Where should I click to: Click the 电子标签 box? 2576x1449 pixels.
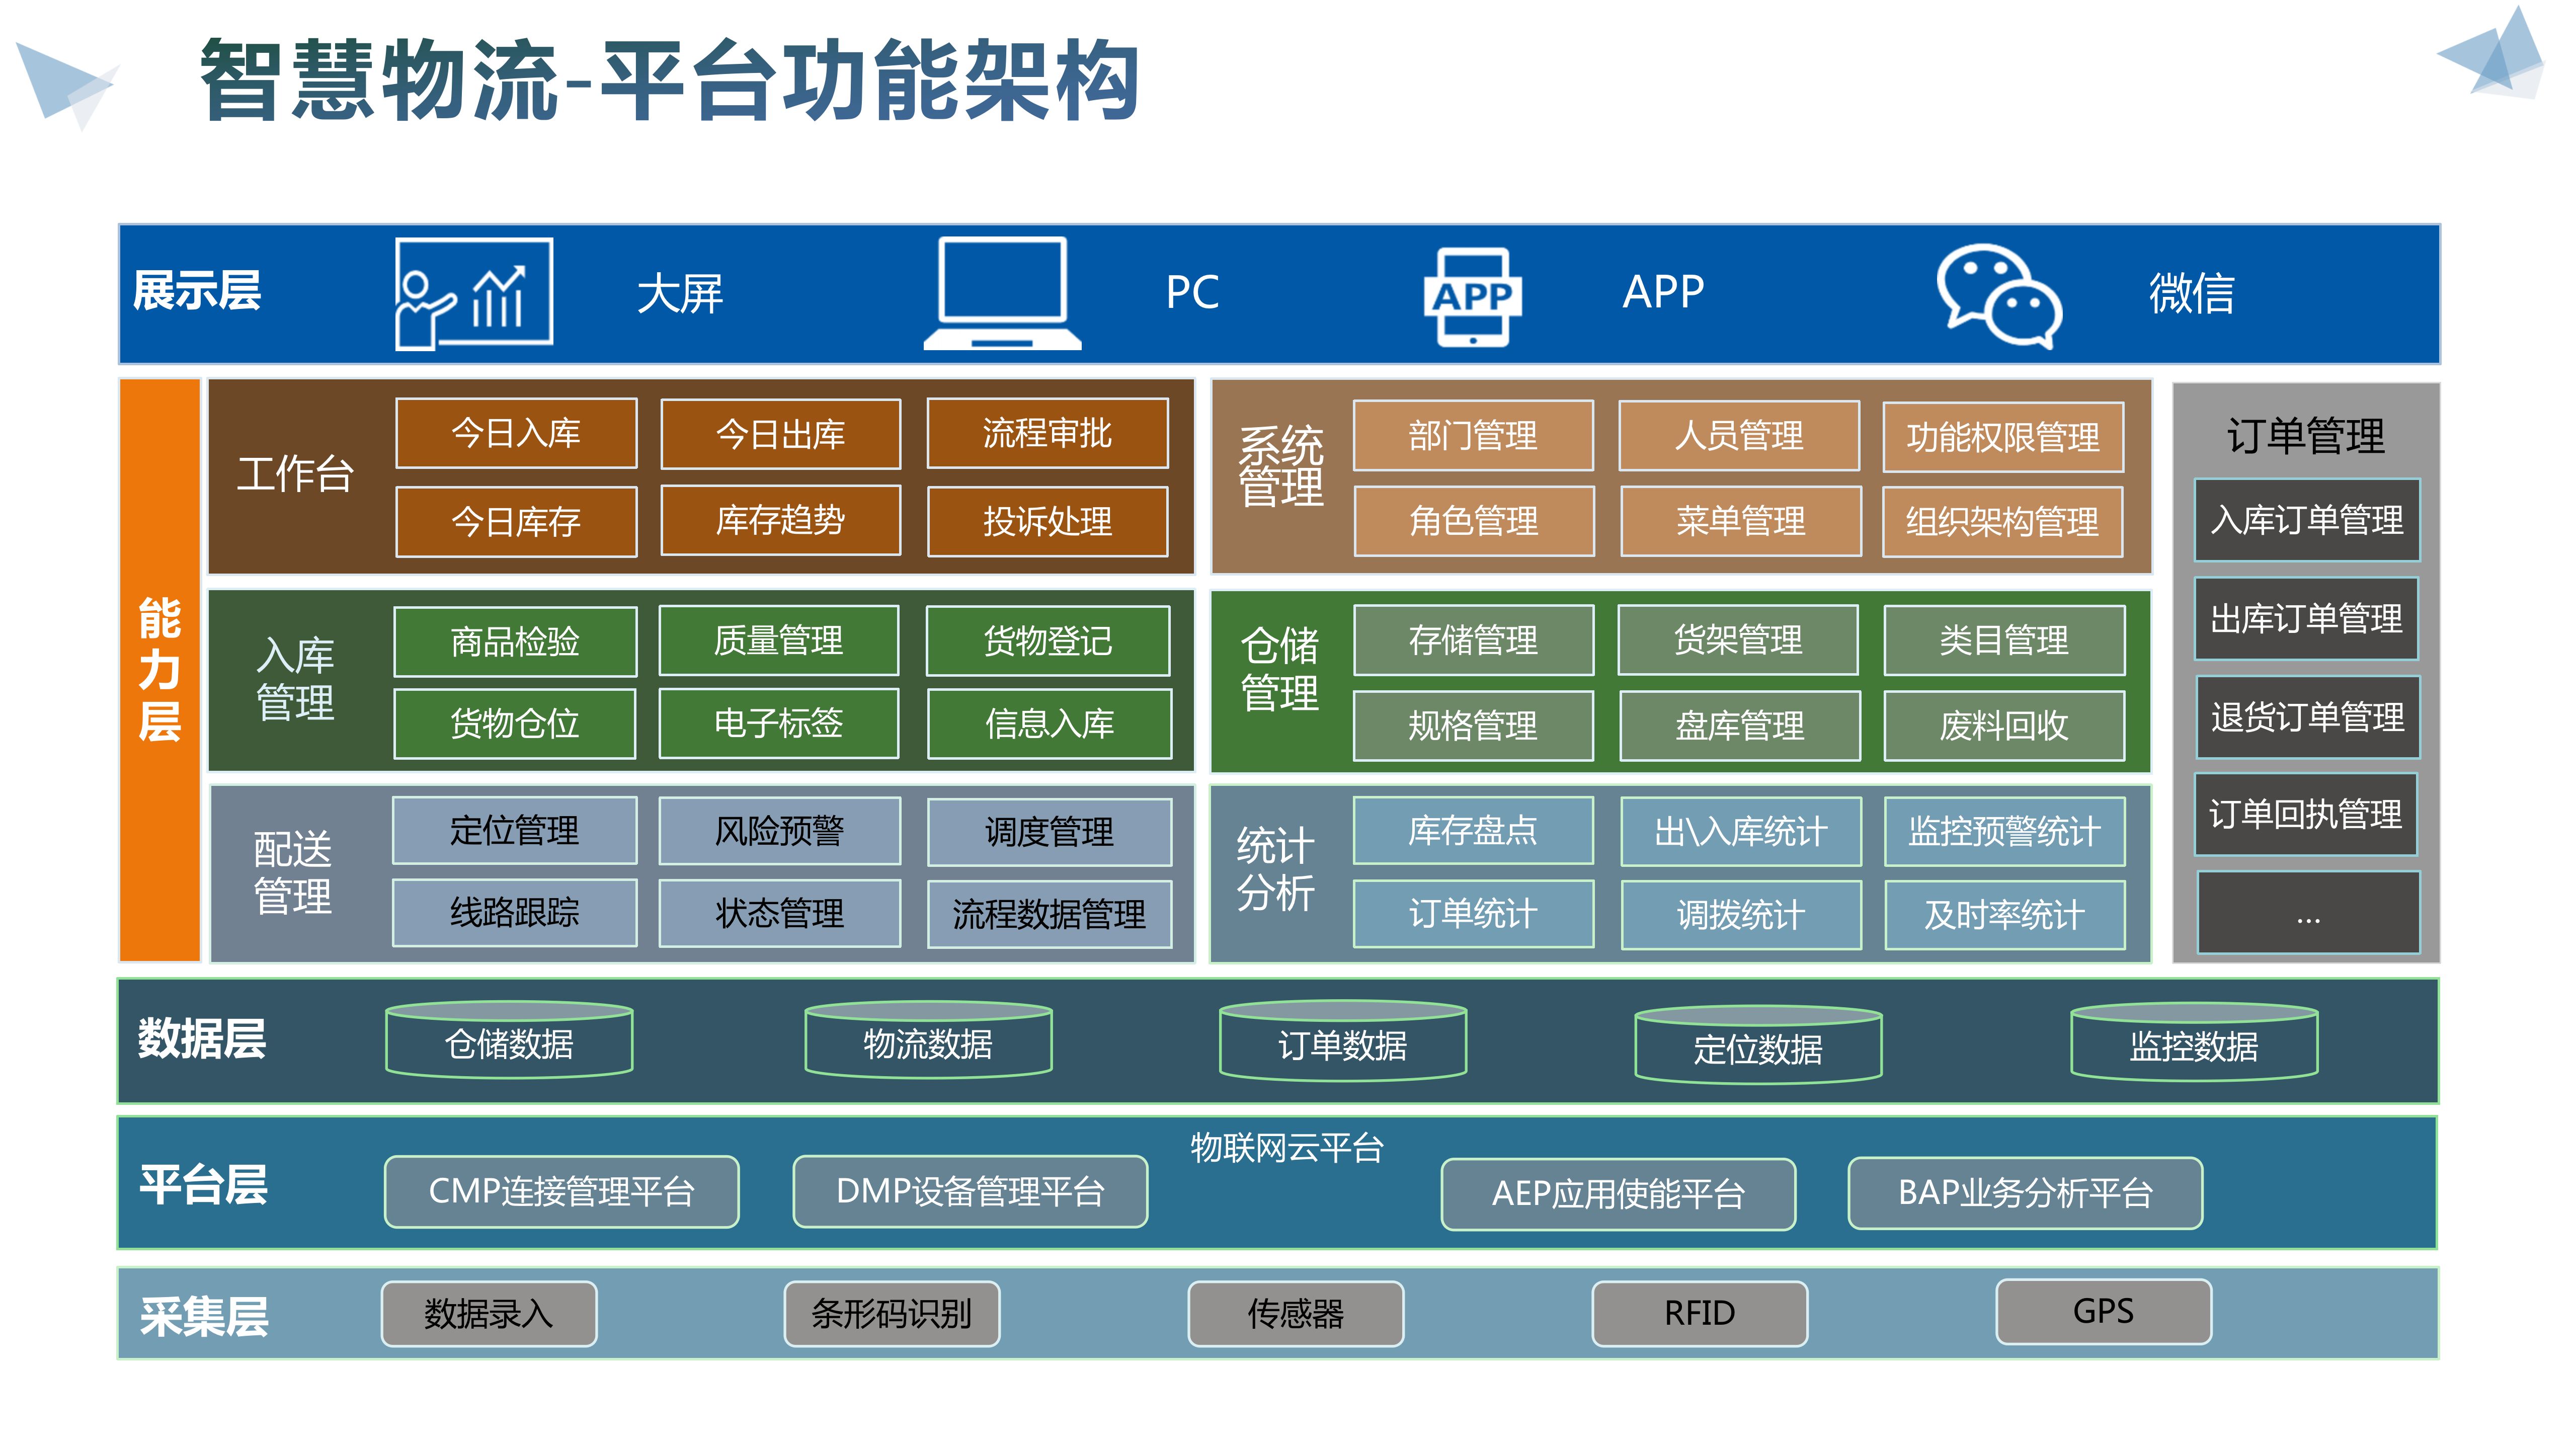[x=779, y=722]
